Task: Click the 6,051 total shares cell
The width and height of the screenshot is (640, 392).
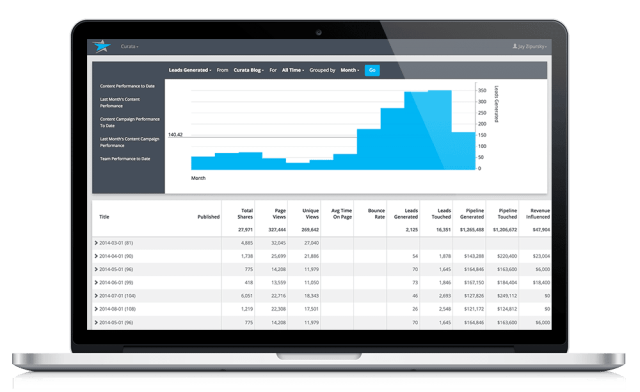Action: tap(247, 296)
